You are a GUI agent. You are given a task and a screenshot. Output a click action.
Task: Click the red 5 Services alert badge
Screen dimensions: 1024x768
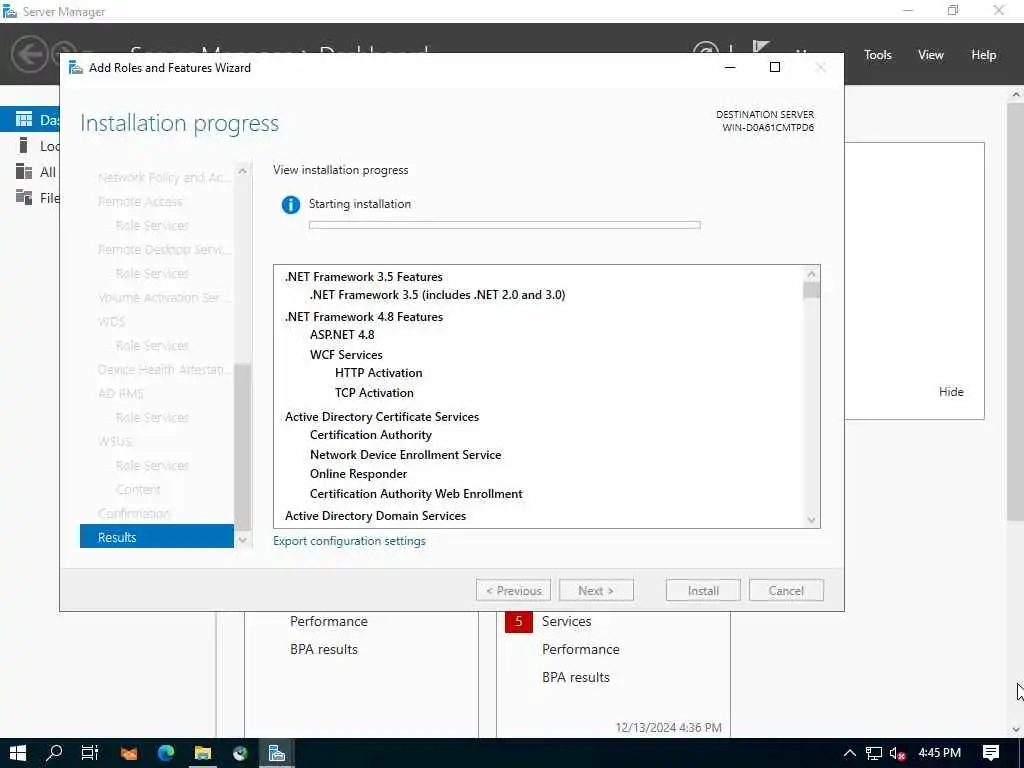[519, 621]
